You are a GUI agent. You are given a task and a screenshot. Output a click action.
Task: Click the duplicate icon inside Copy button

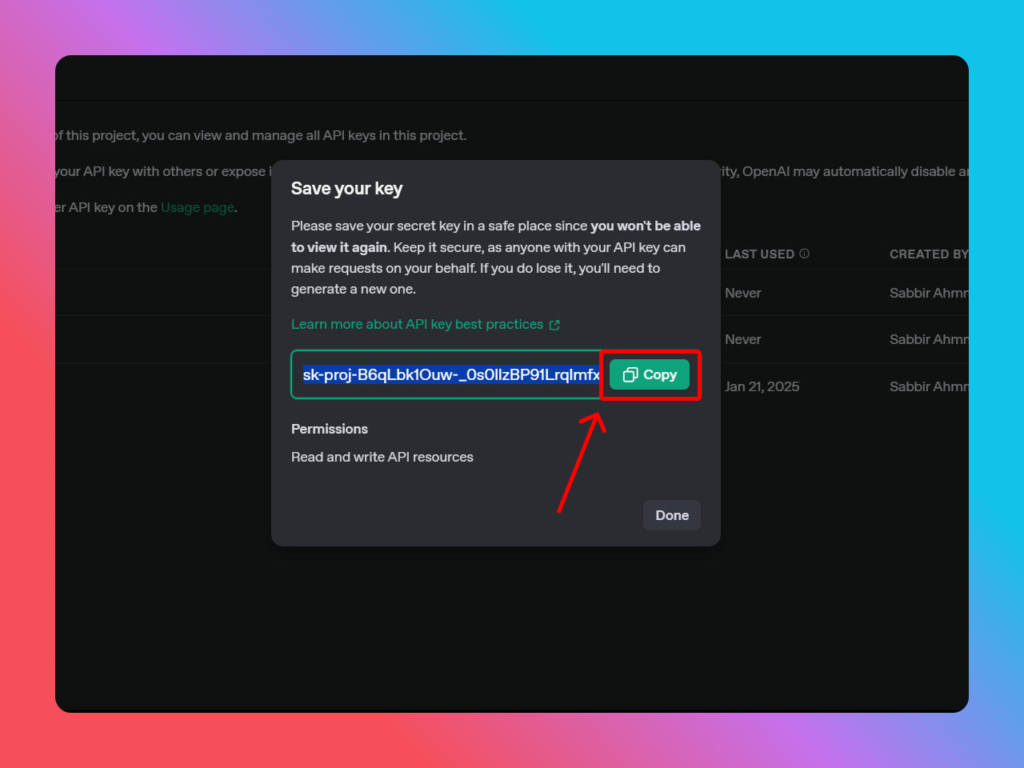pos(630,375)
